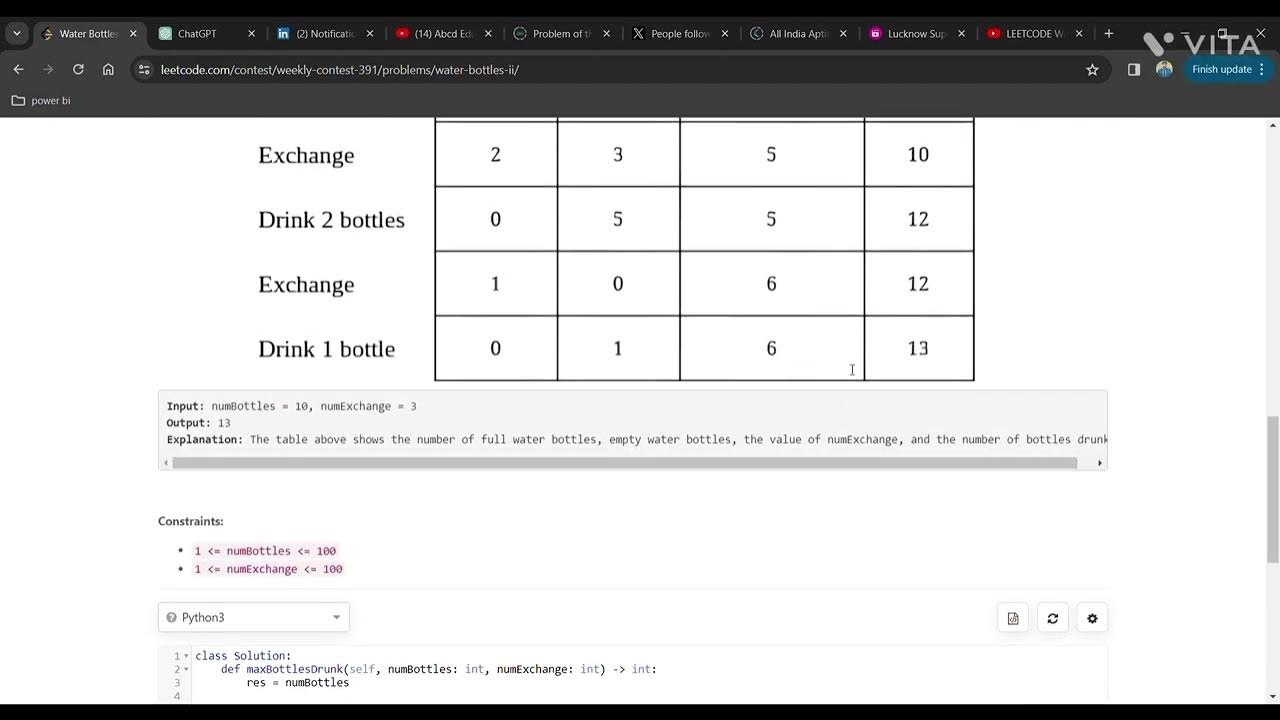Click constraint '1 <= numBottles <= 100'
This screenshot has width=1280, height=720.
pyautogui.click(x=265, y=551)
